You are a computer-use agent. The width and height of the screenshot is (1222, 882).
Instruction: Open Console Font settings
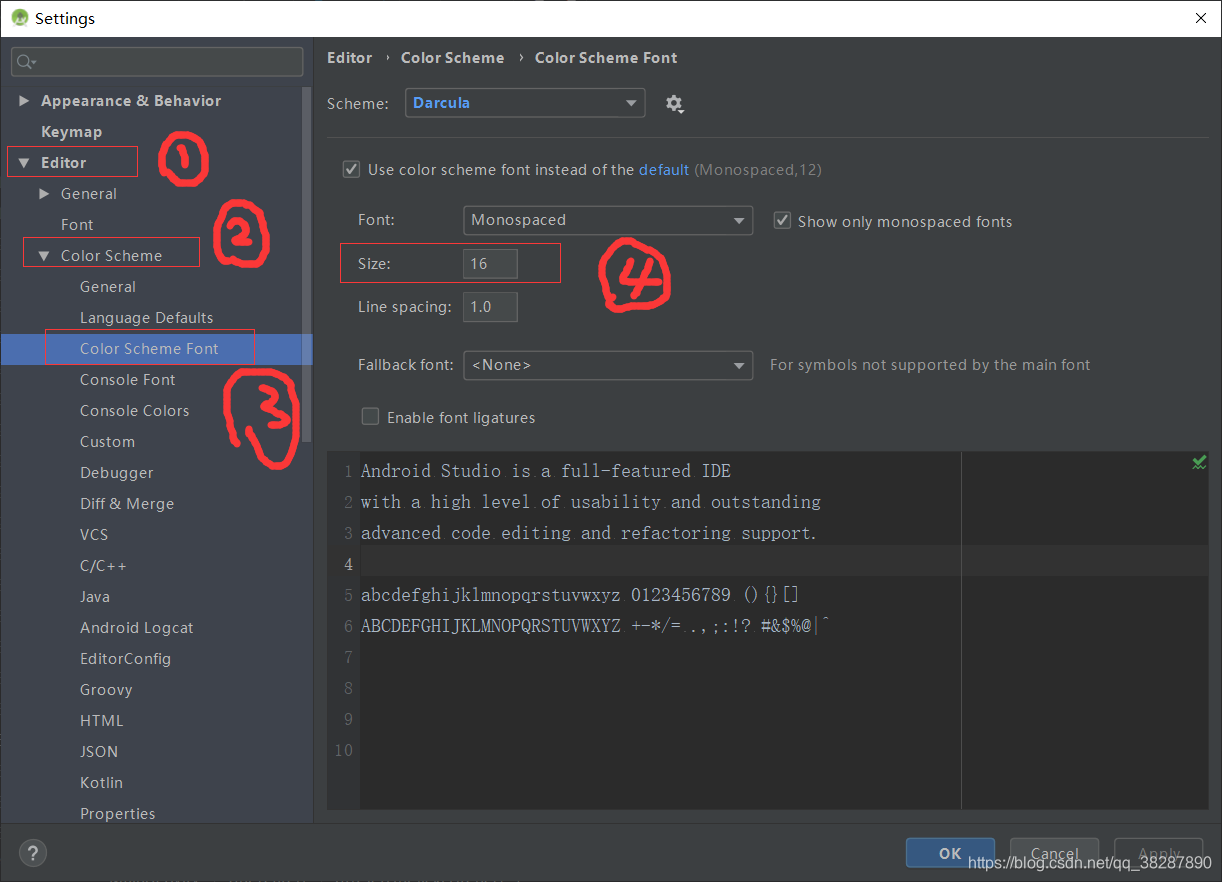(x=128, y=380)
